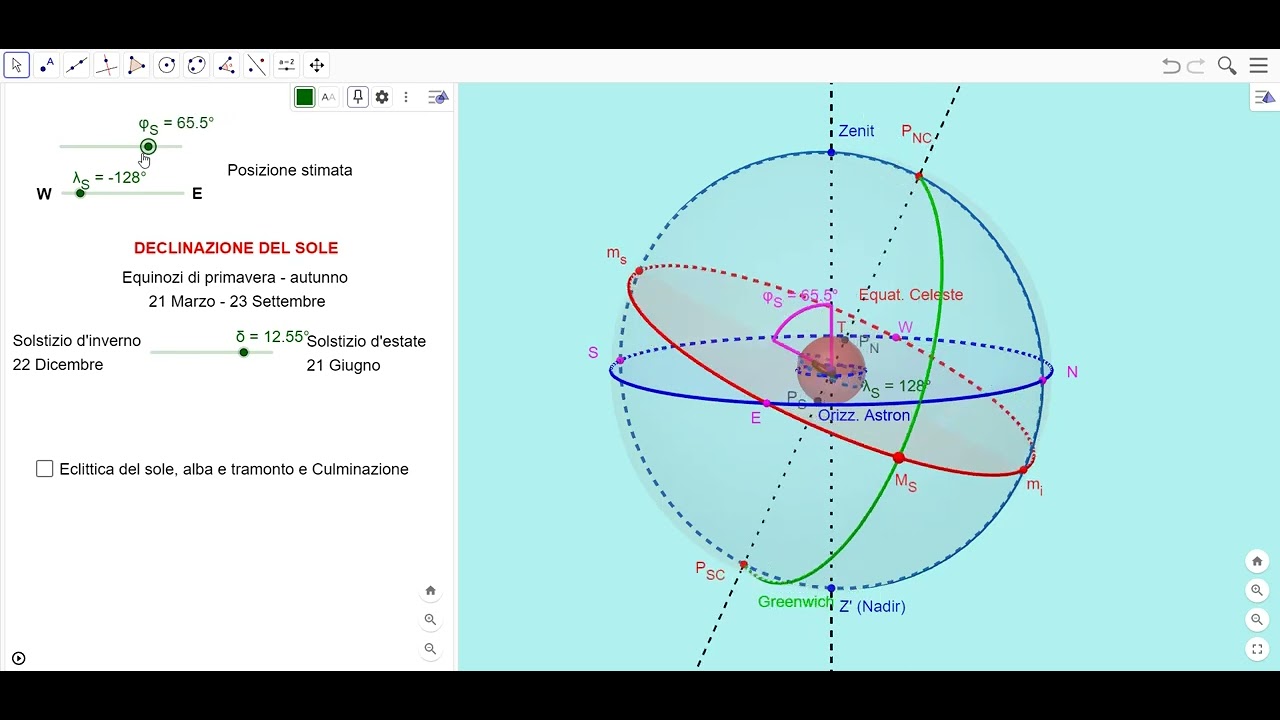Image resolution: width=1280 pixels, height=720 pixels.
Task: Select the Point tool
Action: coord(47,65)
